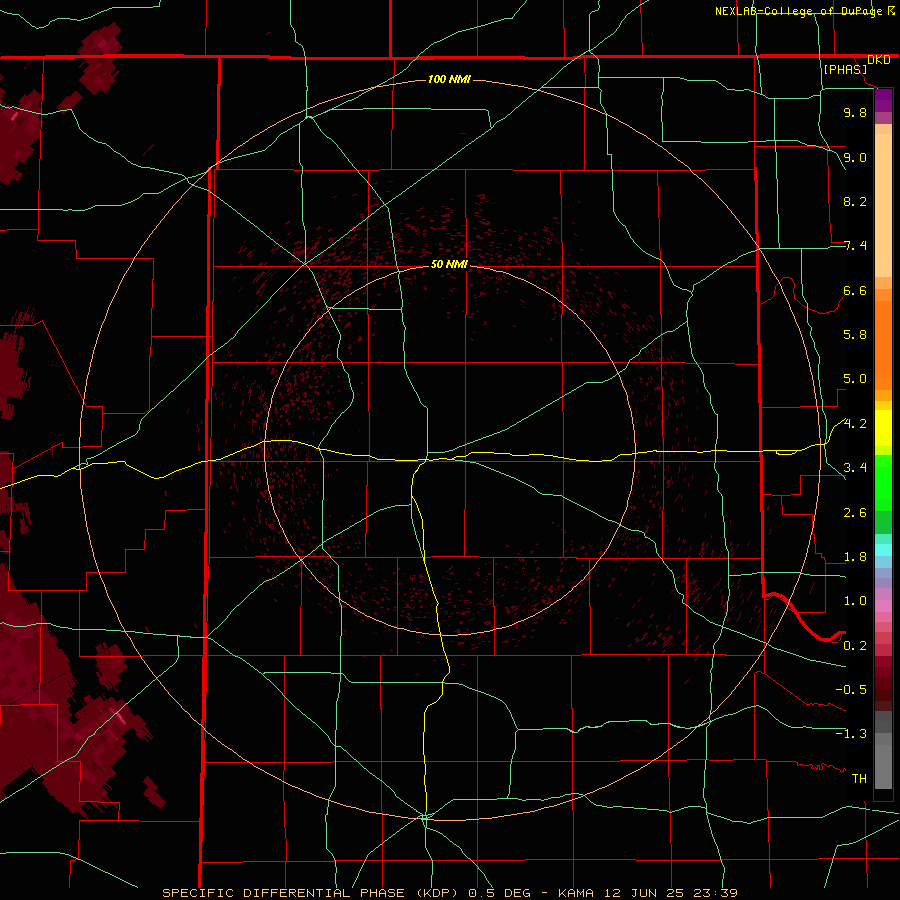Select the 8.2 value on color scale

[x=855, y=201]
